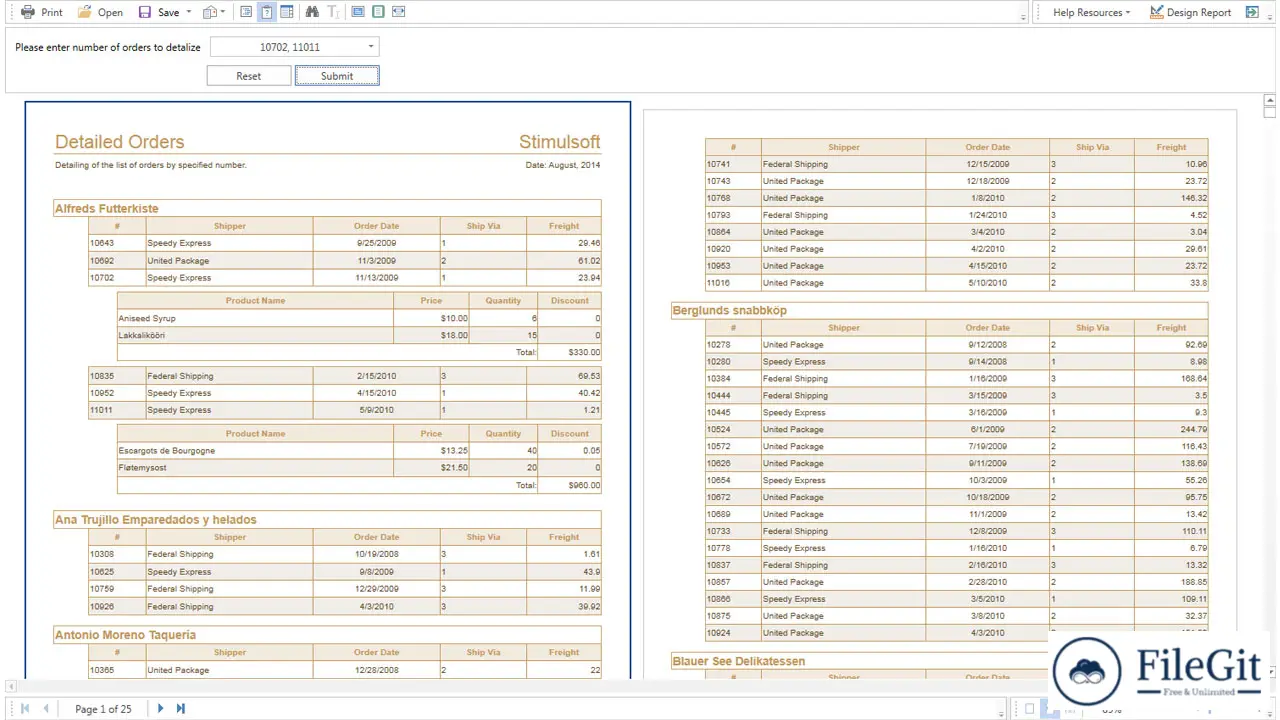Click freight value 146.32
1280x720 pixels.
pos(1193,198)
